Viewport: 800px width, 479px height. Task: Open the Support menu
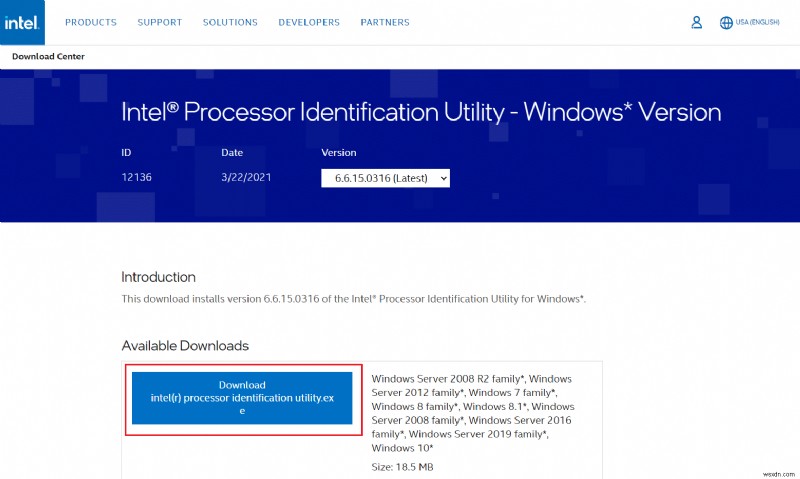(159, 22)
